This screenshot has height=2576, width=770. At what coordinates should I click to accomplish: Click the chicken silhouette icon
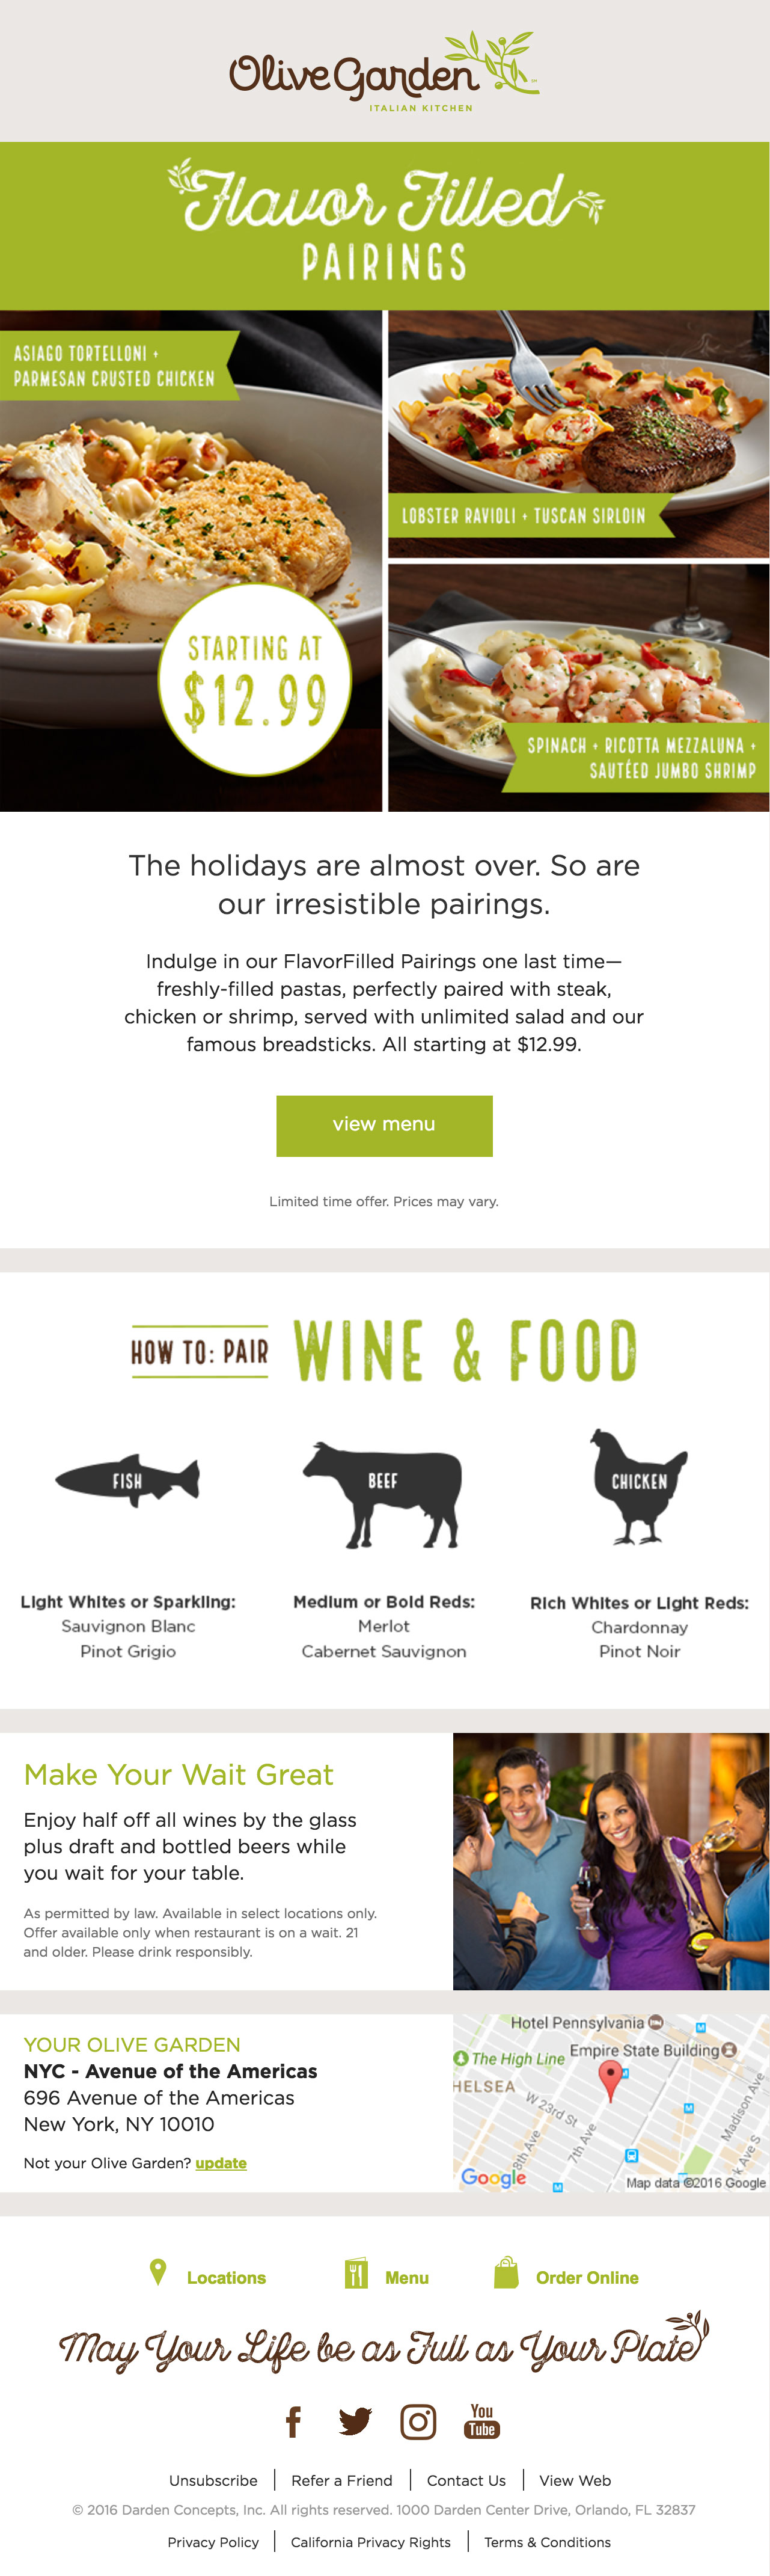tap(638, 1485)
